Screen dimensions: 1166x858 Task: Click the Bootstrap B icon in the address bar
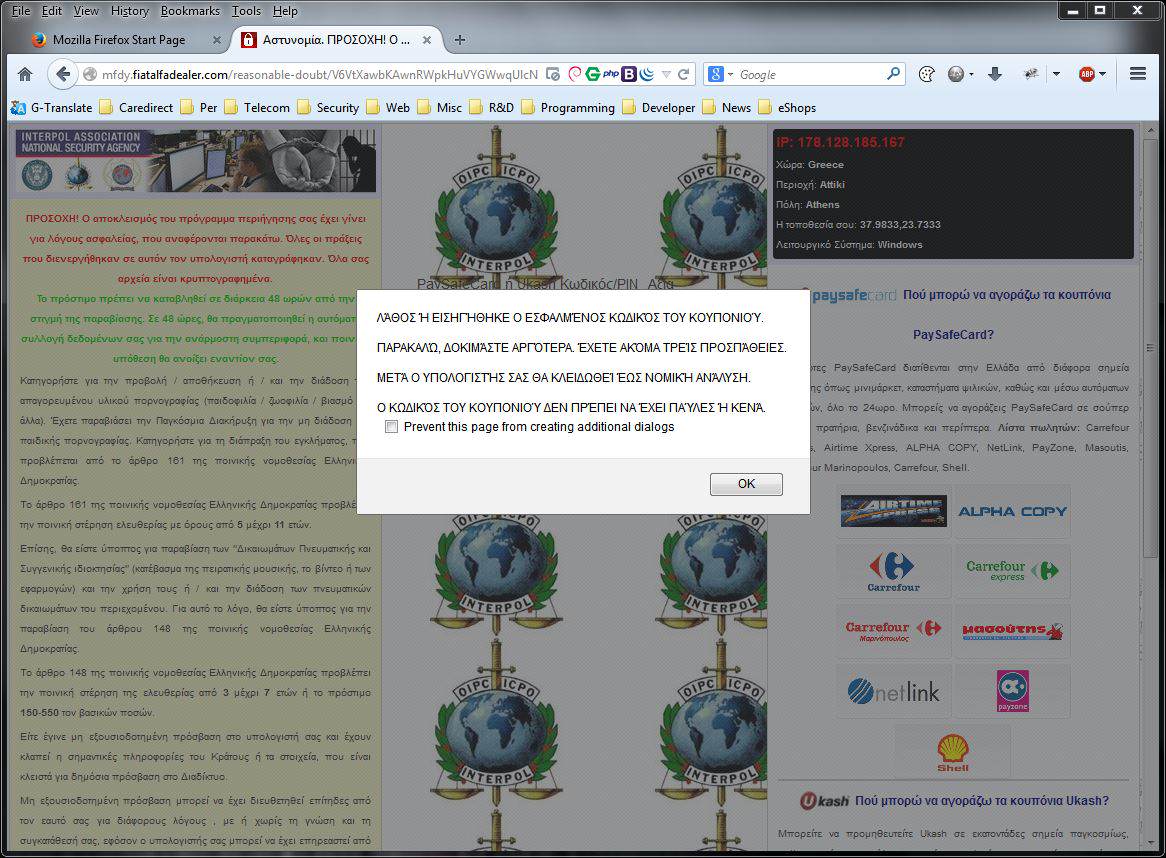point(629,74)
